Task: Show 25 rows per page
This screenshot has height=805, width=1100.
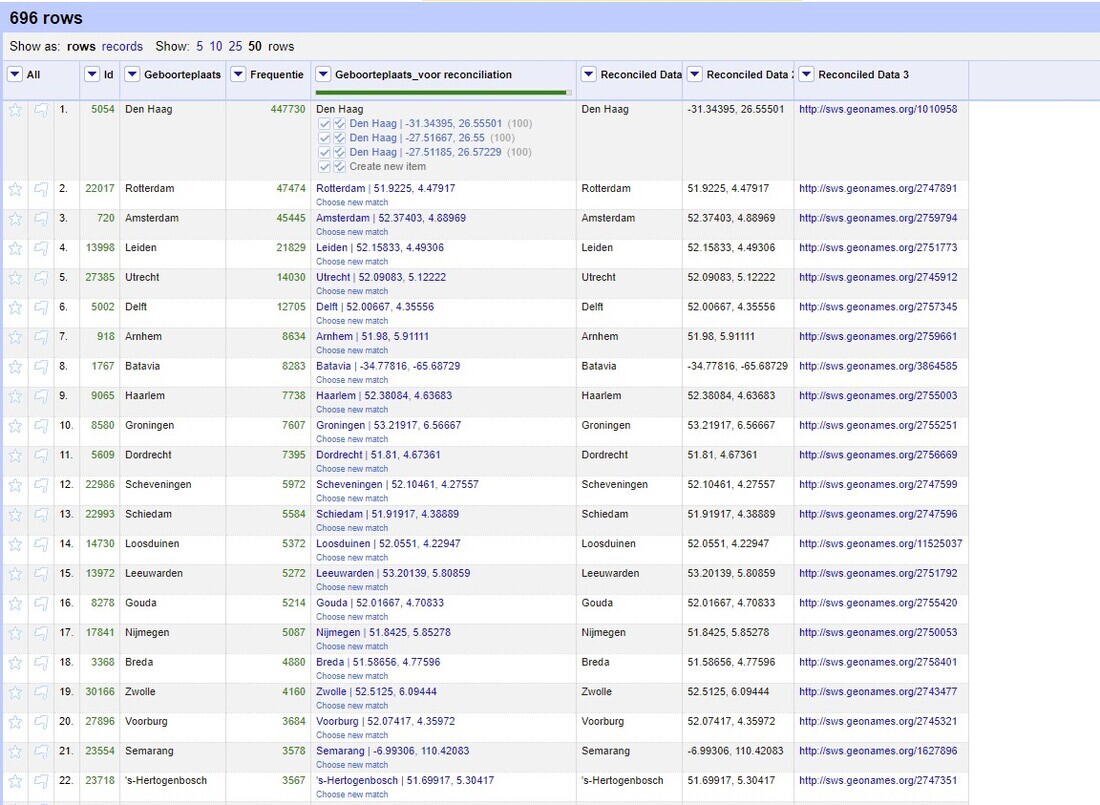Action: 236,46
